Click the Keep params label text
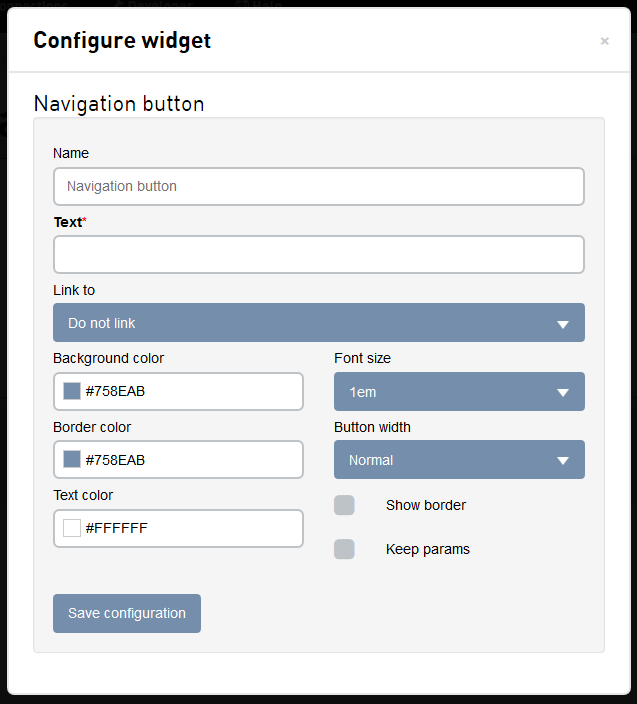Screen dimensions: 637x704 tap(428, 549)
